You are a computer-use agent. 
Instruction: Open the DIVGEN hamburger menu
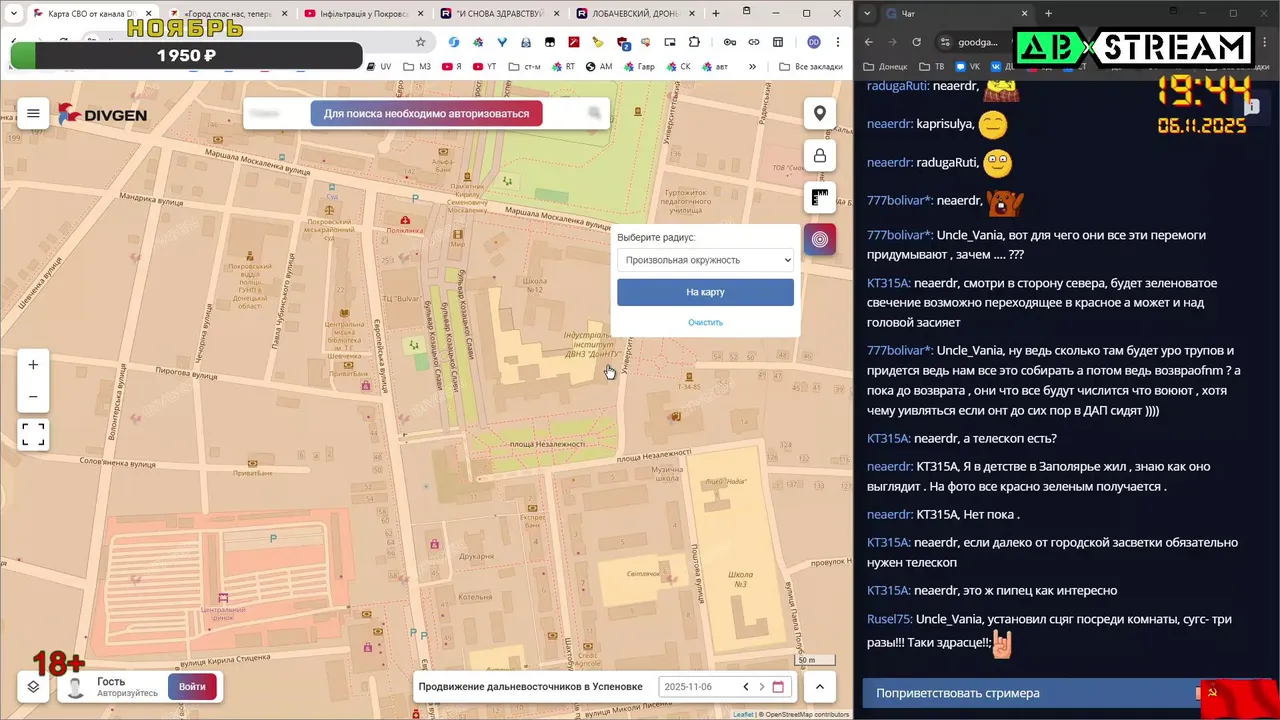[33, 113]
